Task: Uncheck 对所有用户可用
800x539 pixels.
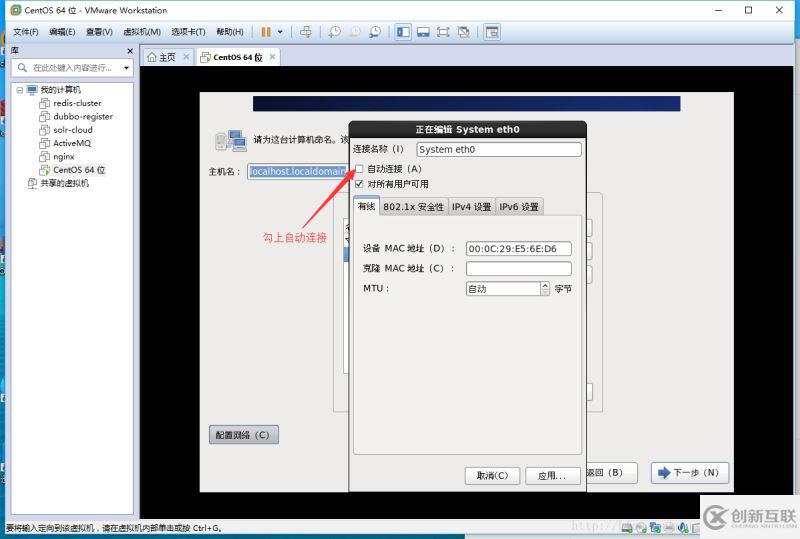Action: point(359,184)
